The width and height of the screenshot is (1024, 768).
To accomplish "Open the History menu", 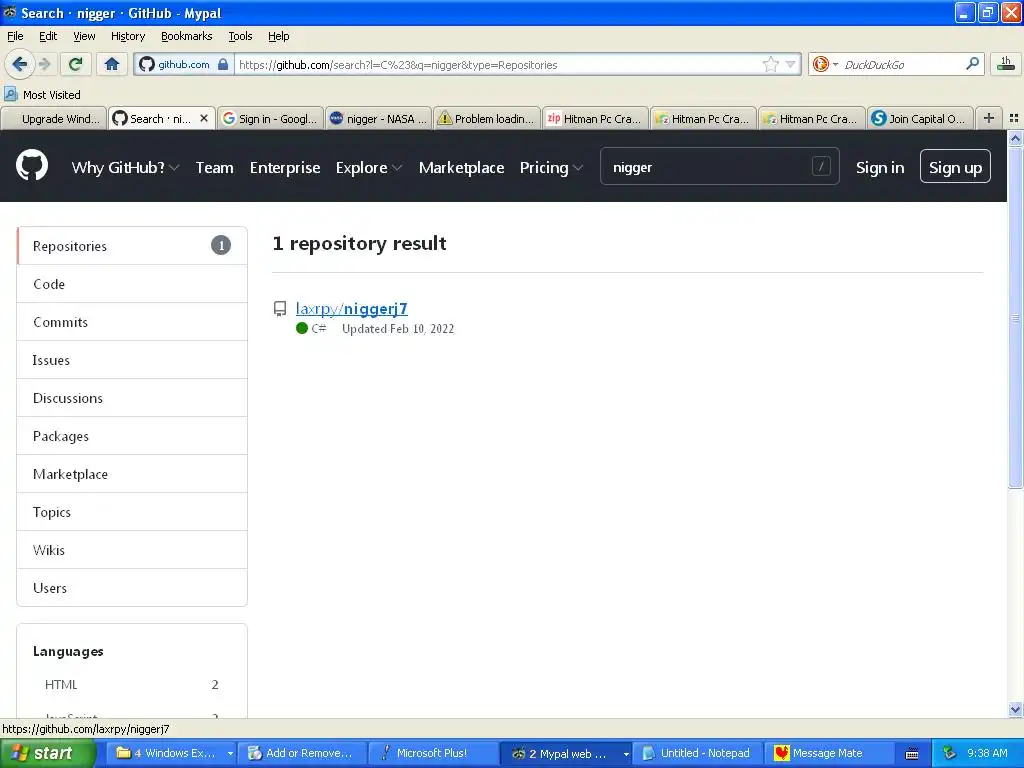I will (128, 36).
